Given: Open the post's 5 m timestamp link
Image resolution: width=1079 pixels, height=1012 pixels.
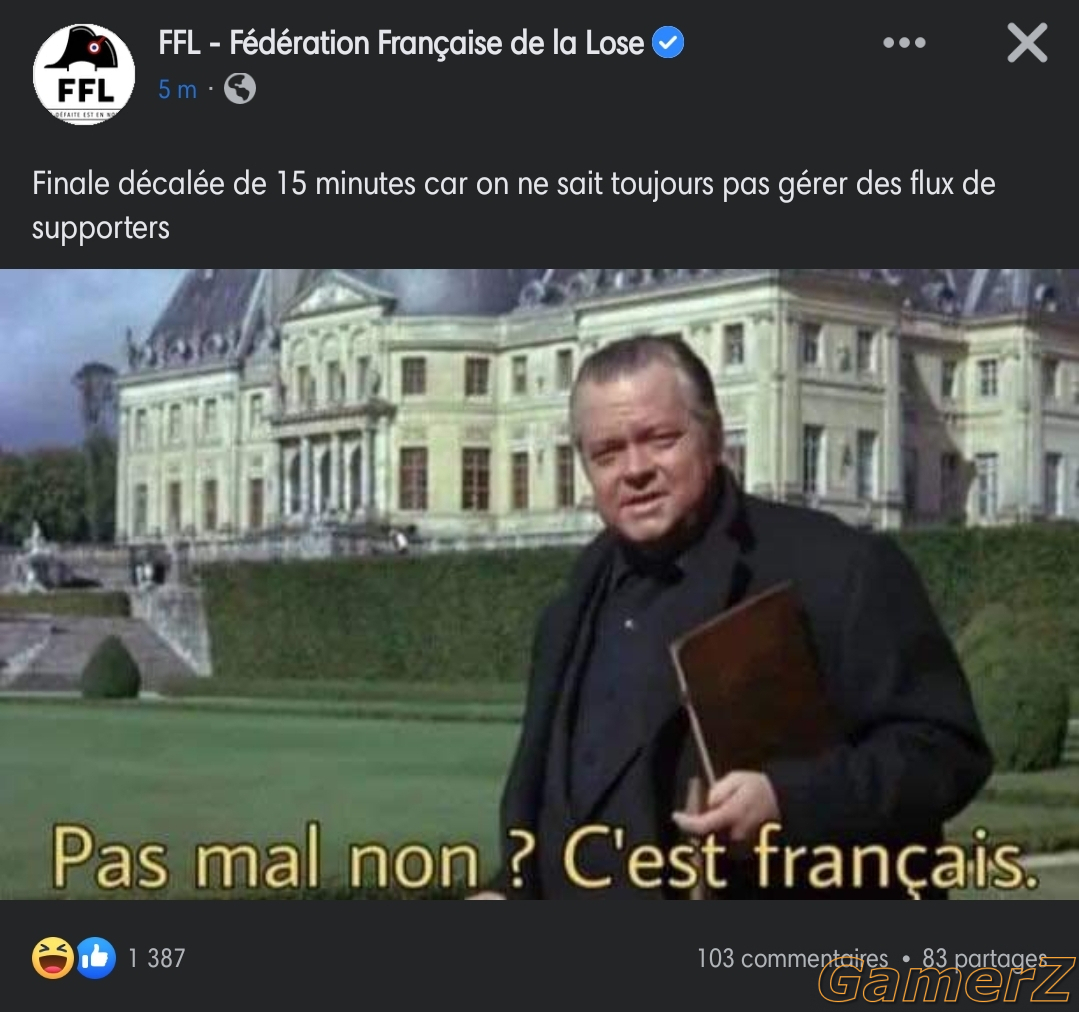Looking at the screenshot, I should coord(178,89).
